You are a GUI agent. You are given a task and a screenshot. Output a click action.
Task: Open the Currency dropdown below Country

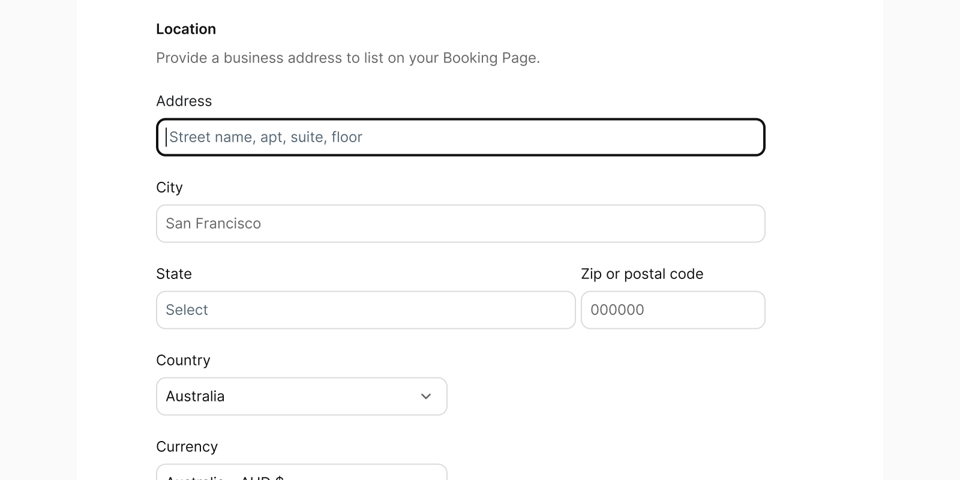coord(301,472)
